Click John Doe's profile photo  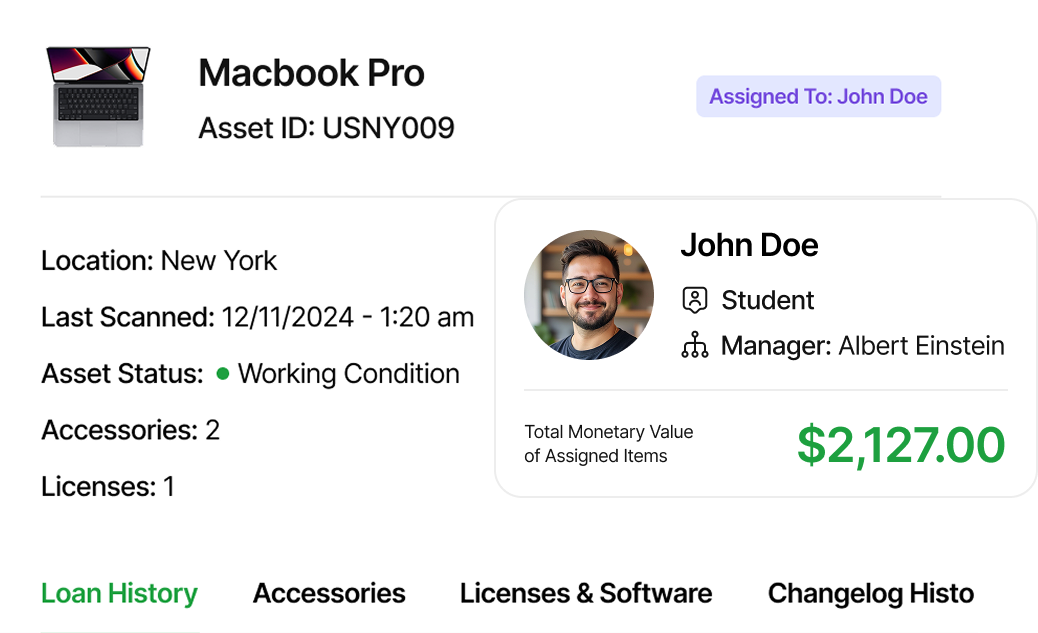click(588, 295)
